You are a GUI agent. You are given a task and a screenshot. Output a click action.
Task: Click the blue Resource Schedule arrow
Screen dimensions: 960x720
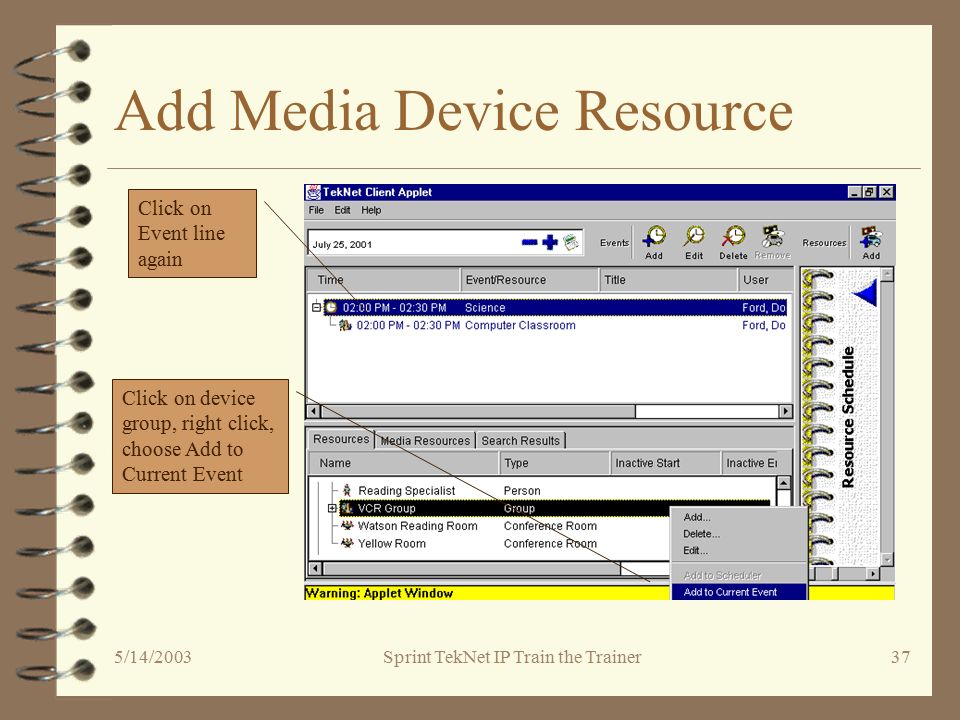coord(866,293)
